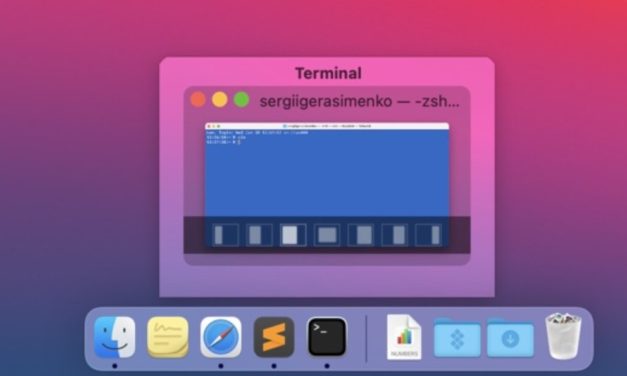Launch the yellow Stickies app in dock
The height and width of the screenshot is (376, 627).
coord(168,337)
